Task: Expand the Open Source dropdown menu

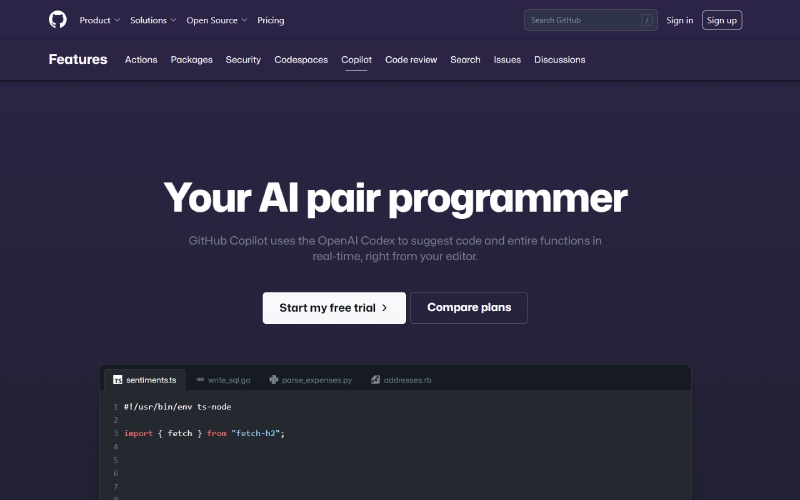Action: 217,20
